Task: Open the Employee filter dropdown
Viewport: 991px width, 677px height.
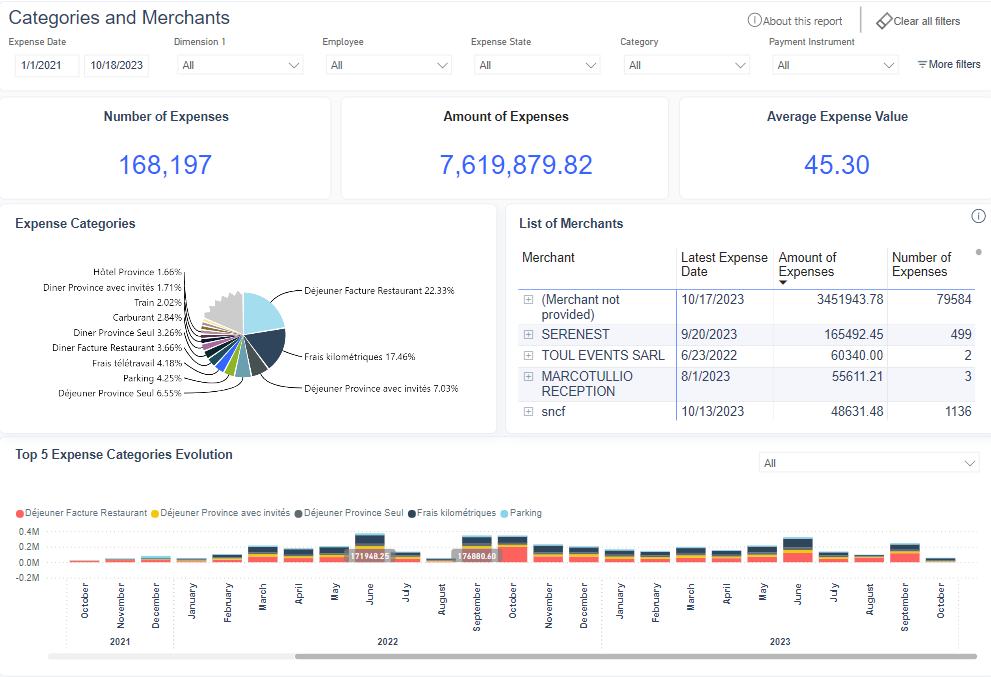Action: click(x=388, y=65)
